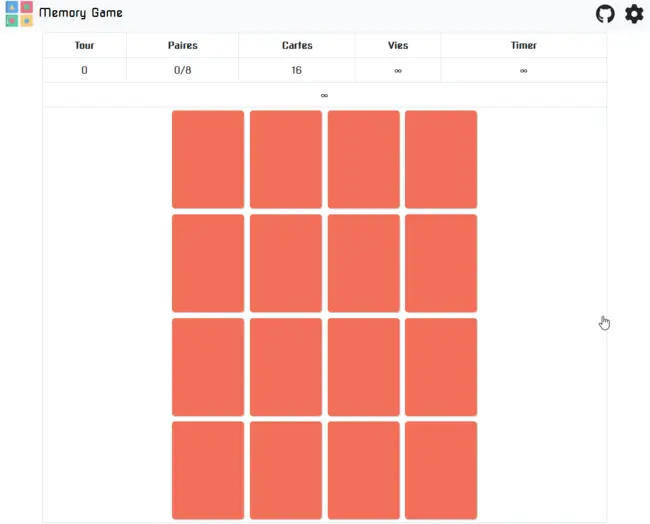Flip the second card in second row
650x524 pixels.
(x=286, y=263)
